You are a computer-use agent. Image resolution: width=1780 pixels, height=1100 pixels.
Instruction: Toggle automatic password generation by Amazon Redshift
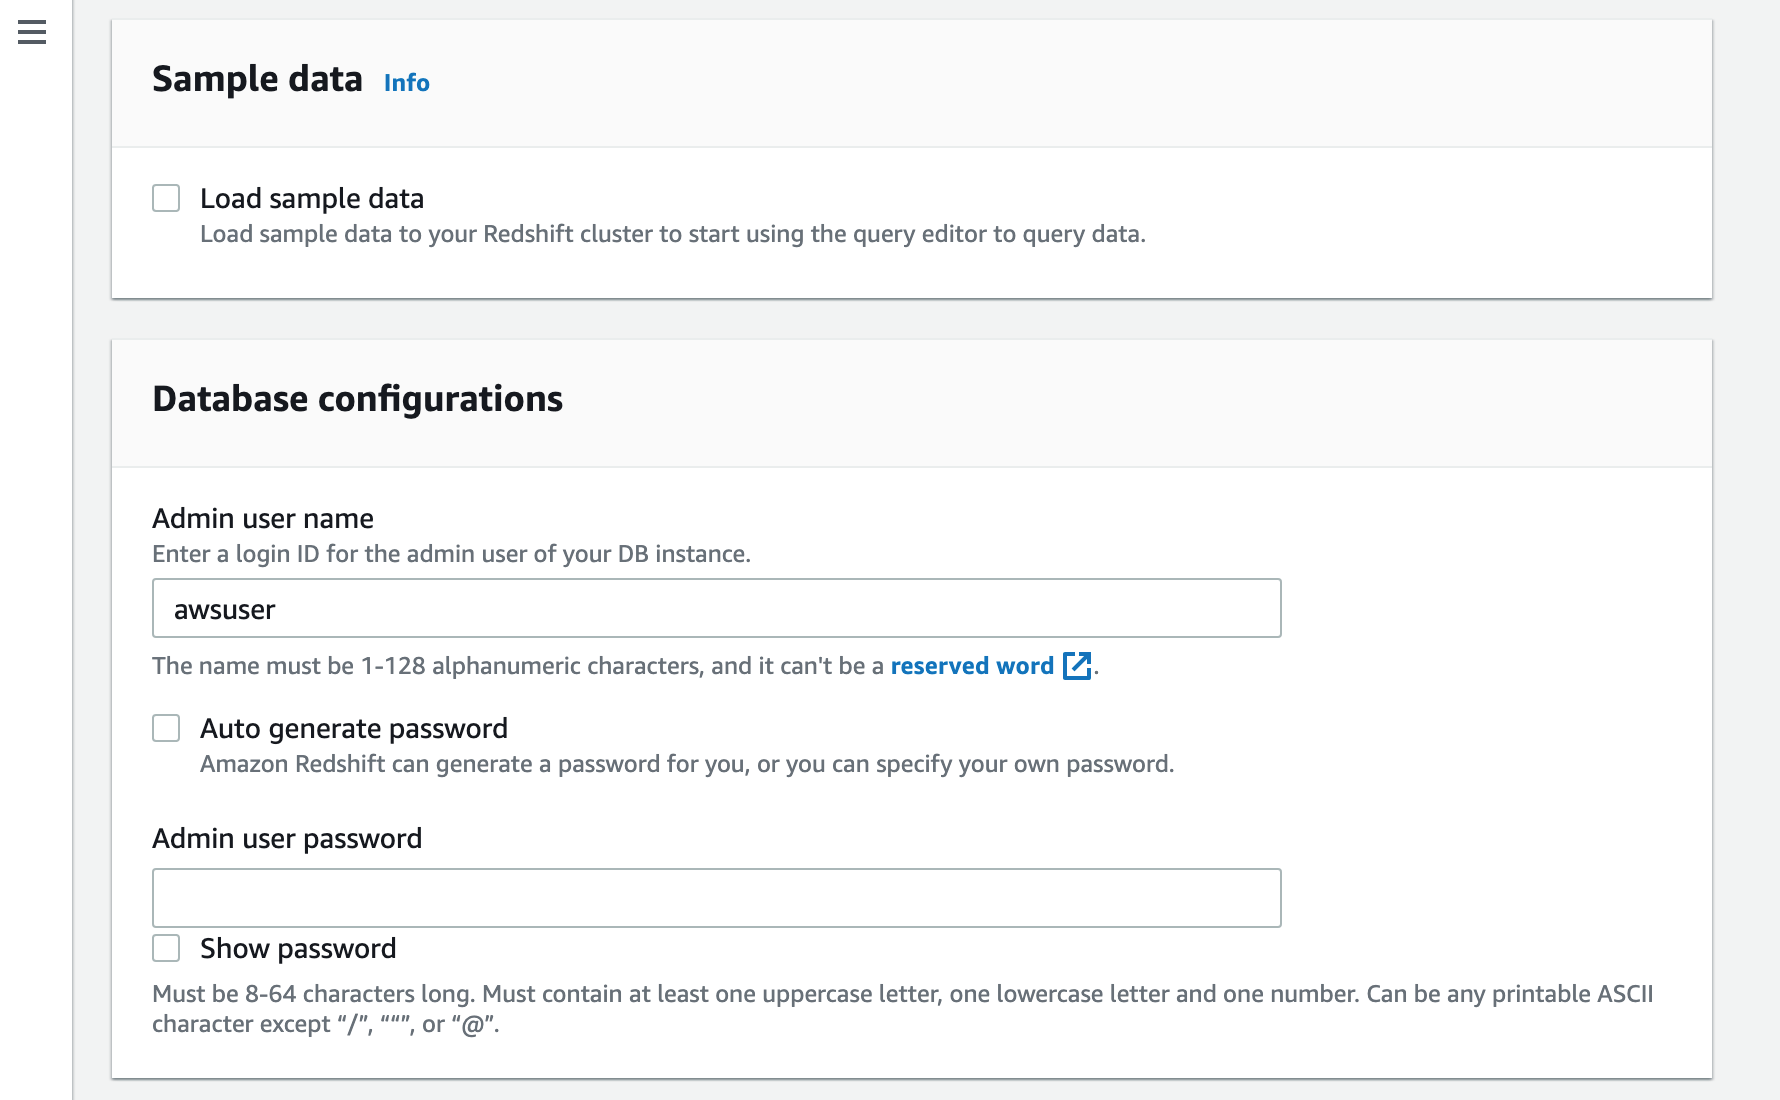click(166, 728)
